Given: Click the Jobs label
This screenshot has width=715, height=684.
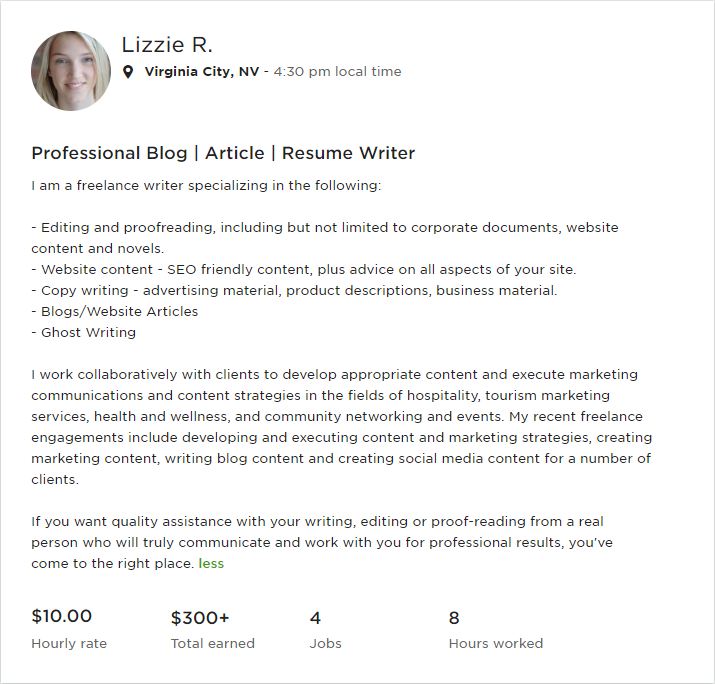Looking at the screenshot, I should [326, 643].
